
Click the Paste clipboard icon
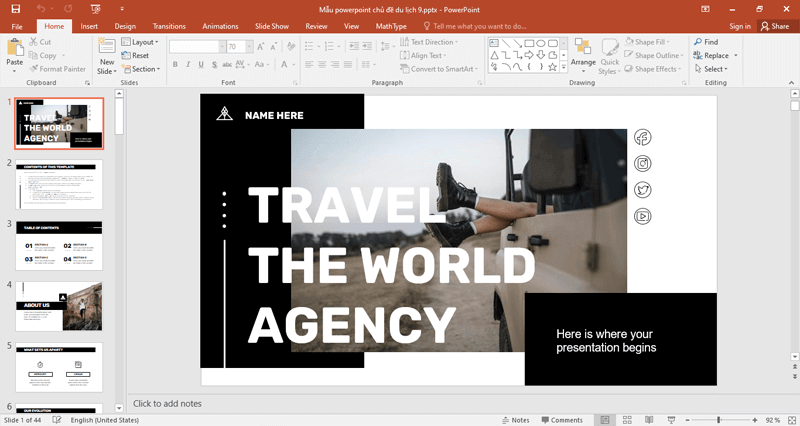click(15, 48)
